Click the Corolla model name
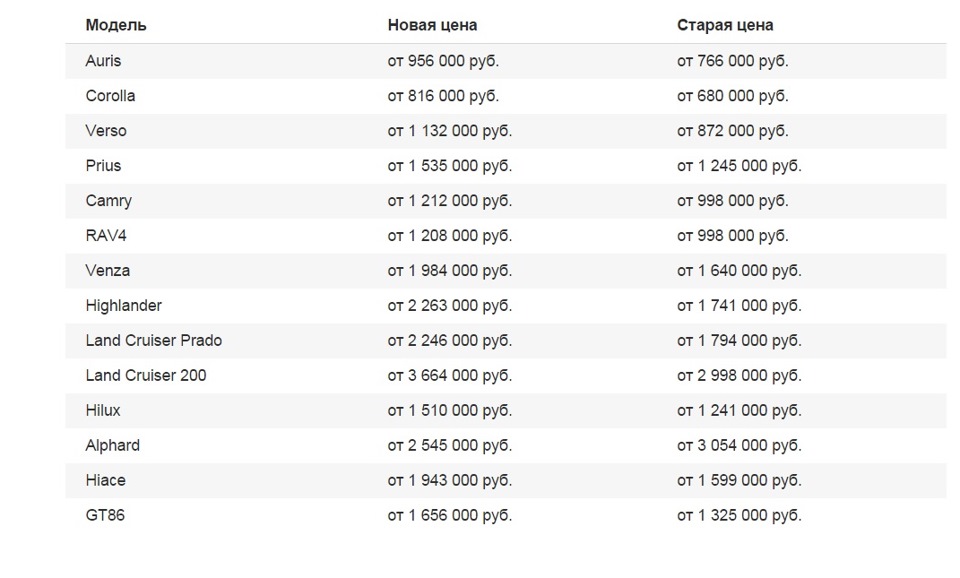Screen dimensions: 960x578 (110, 96)
